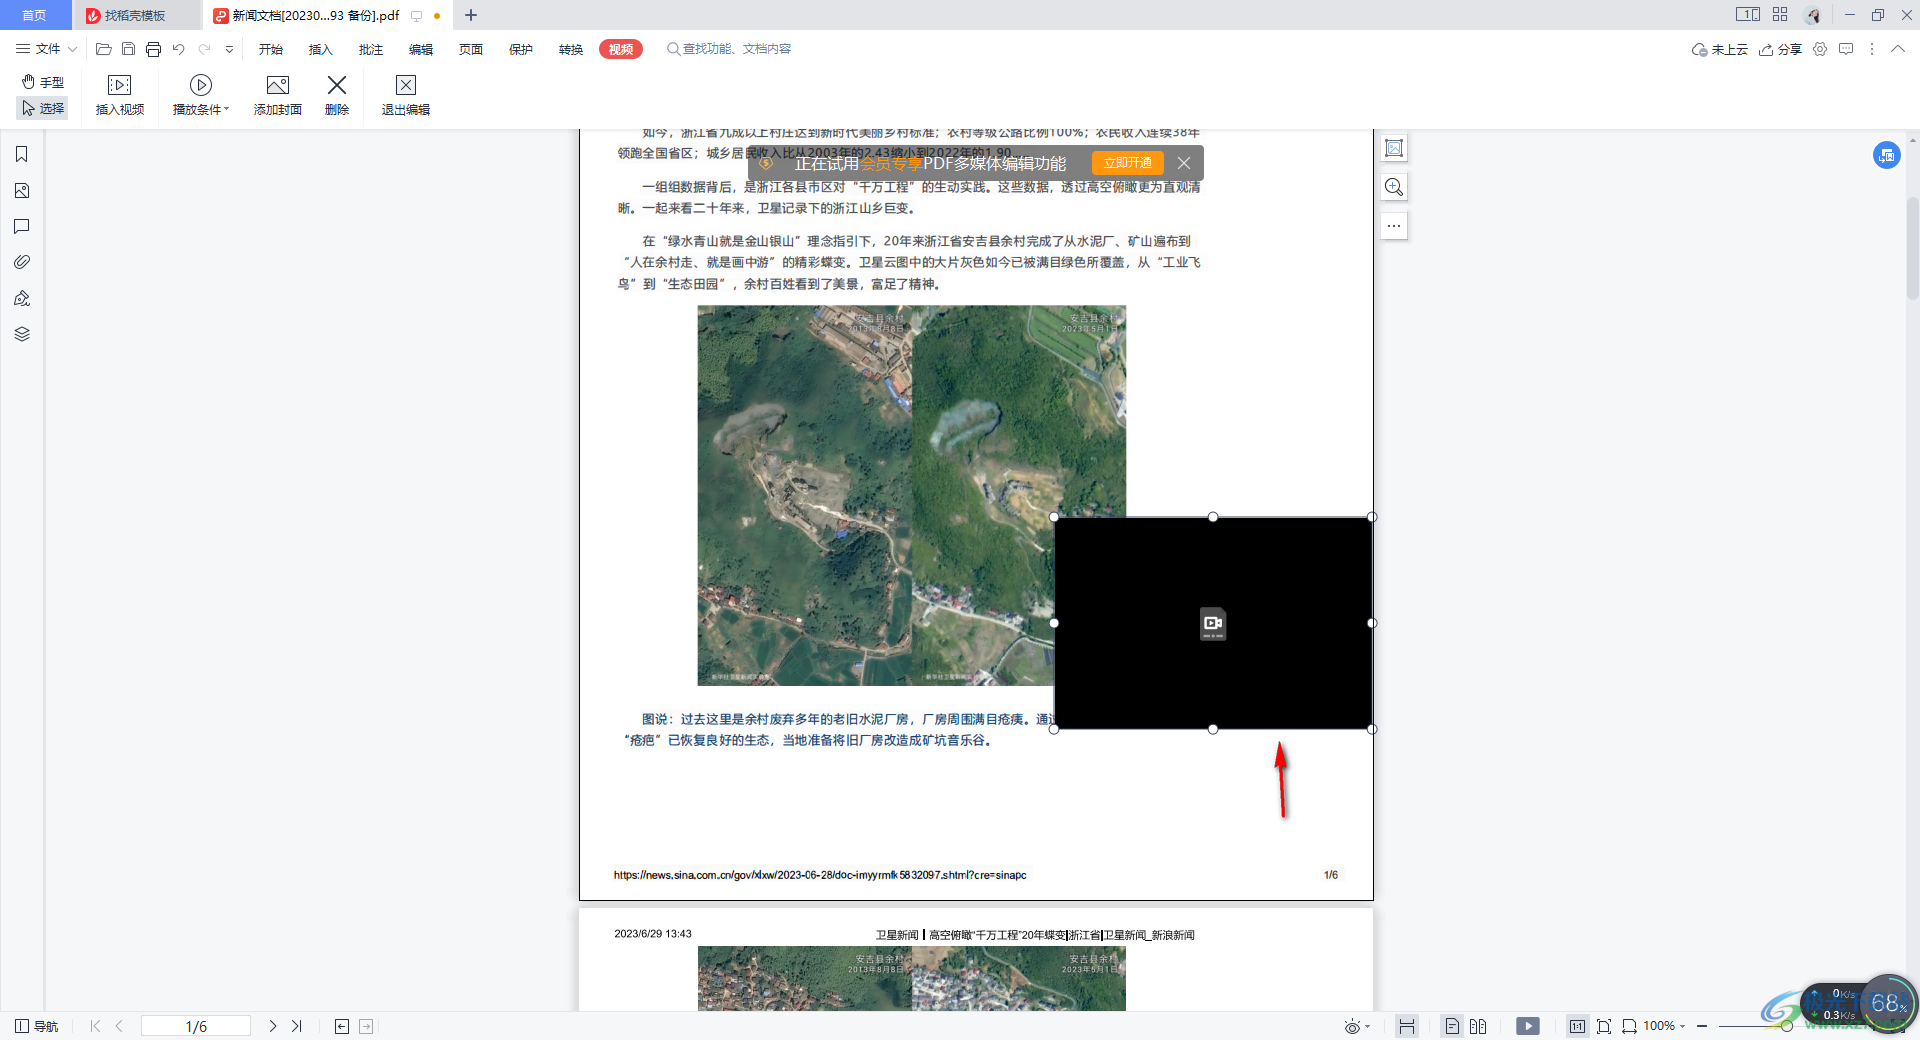Click 插入视频 to insert a video
1920x1040 pixels.
[x=120, y=95]
